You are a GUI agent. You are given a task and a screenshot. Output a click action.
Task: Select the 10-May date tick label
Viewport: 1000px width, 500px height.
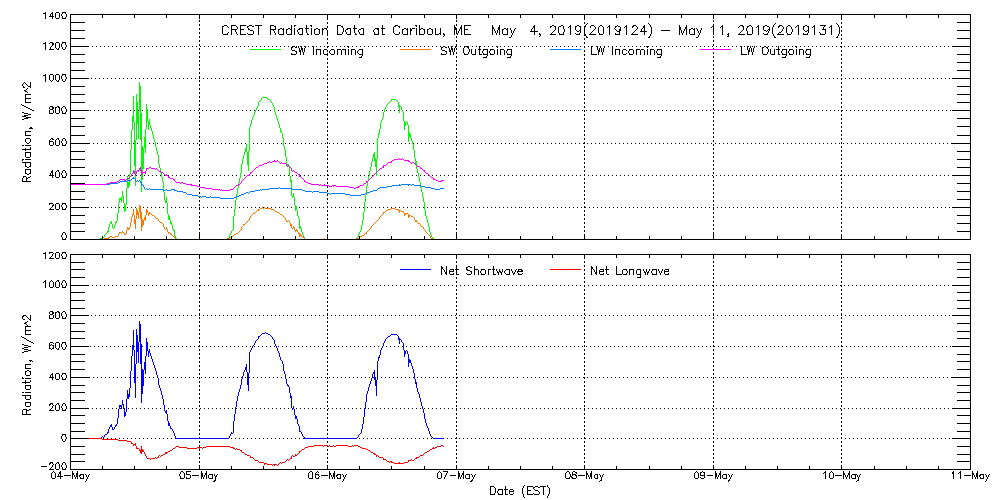[x=841, y=476]
